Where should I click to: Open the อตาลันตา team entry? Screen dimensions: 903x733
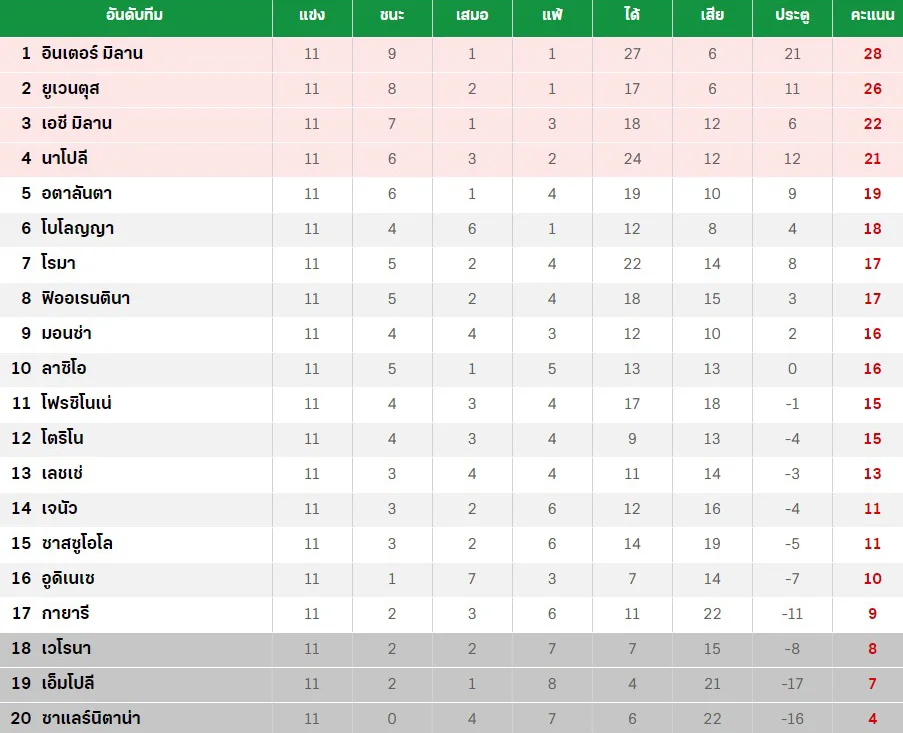pos(77,193)
